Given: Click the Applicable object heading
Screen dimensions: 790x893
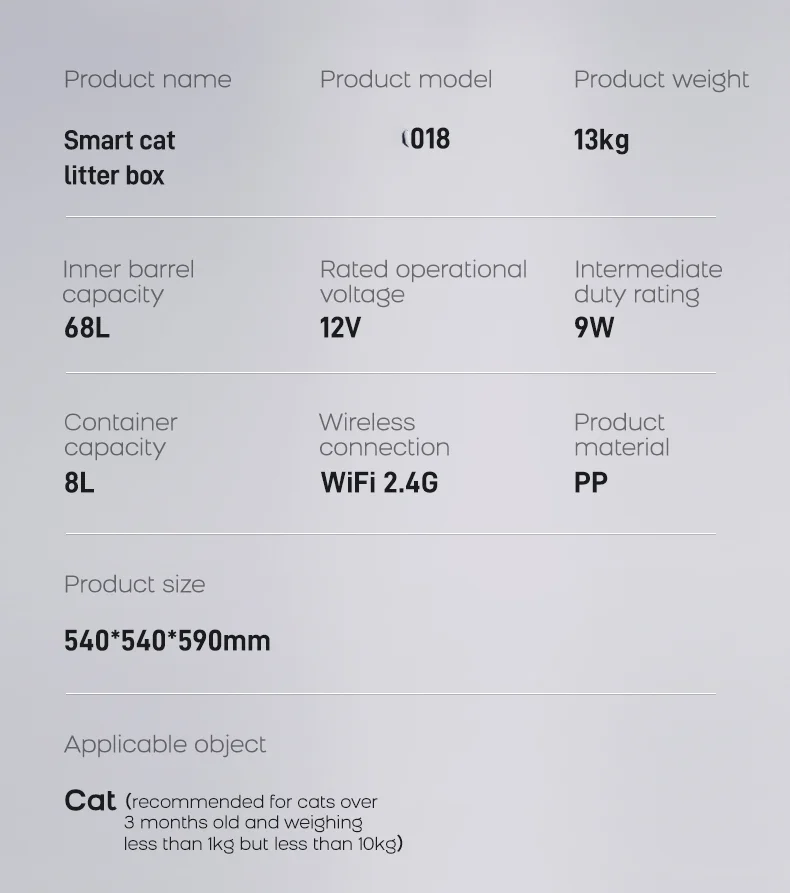Looking at the screenshot, I should tap(165, 745).
